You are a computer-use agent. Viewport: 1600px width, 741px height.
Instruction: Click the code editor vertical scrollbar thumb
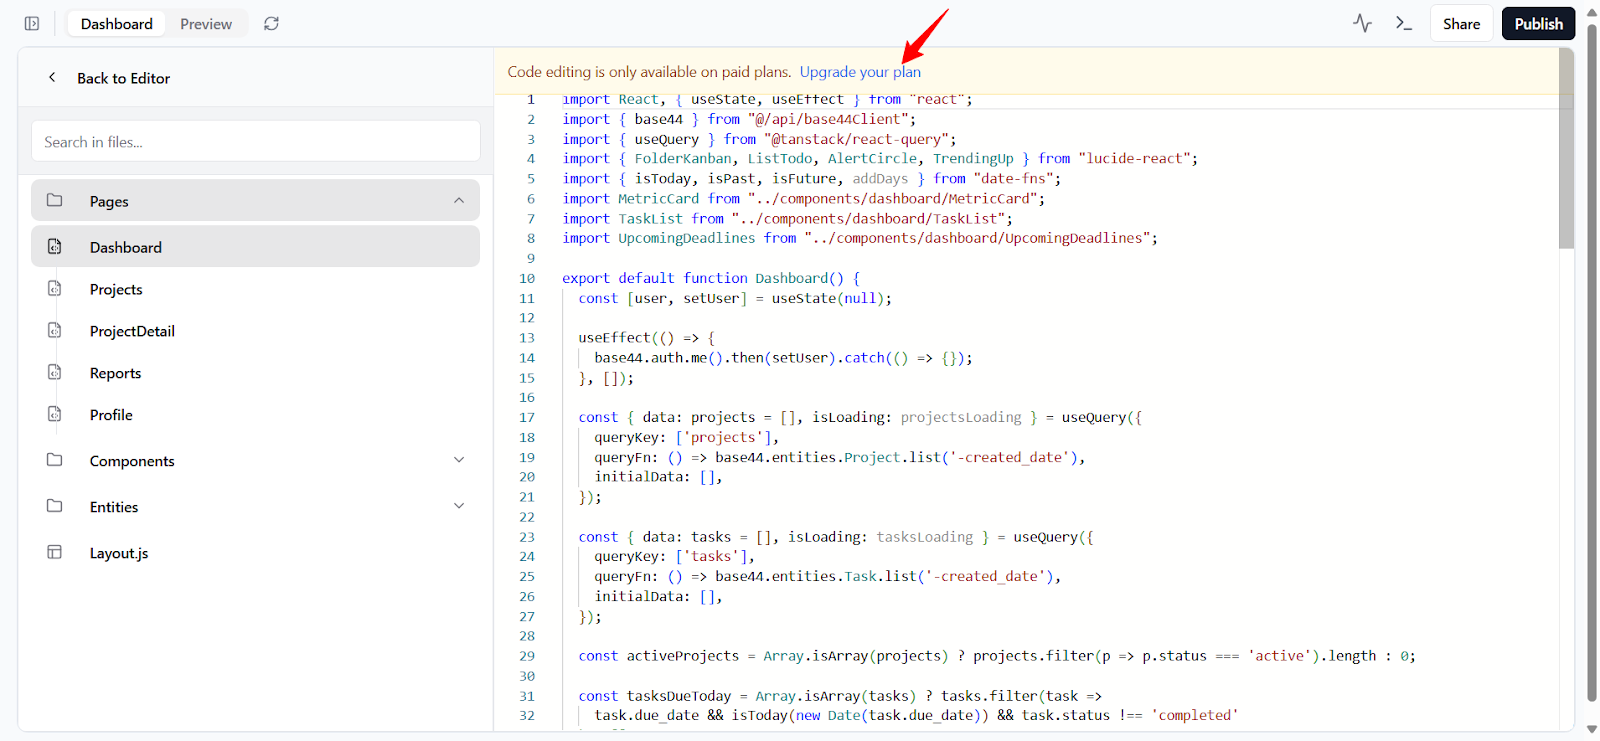click(1566, 148)
